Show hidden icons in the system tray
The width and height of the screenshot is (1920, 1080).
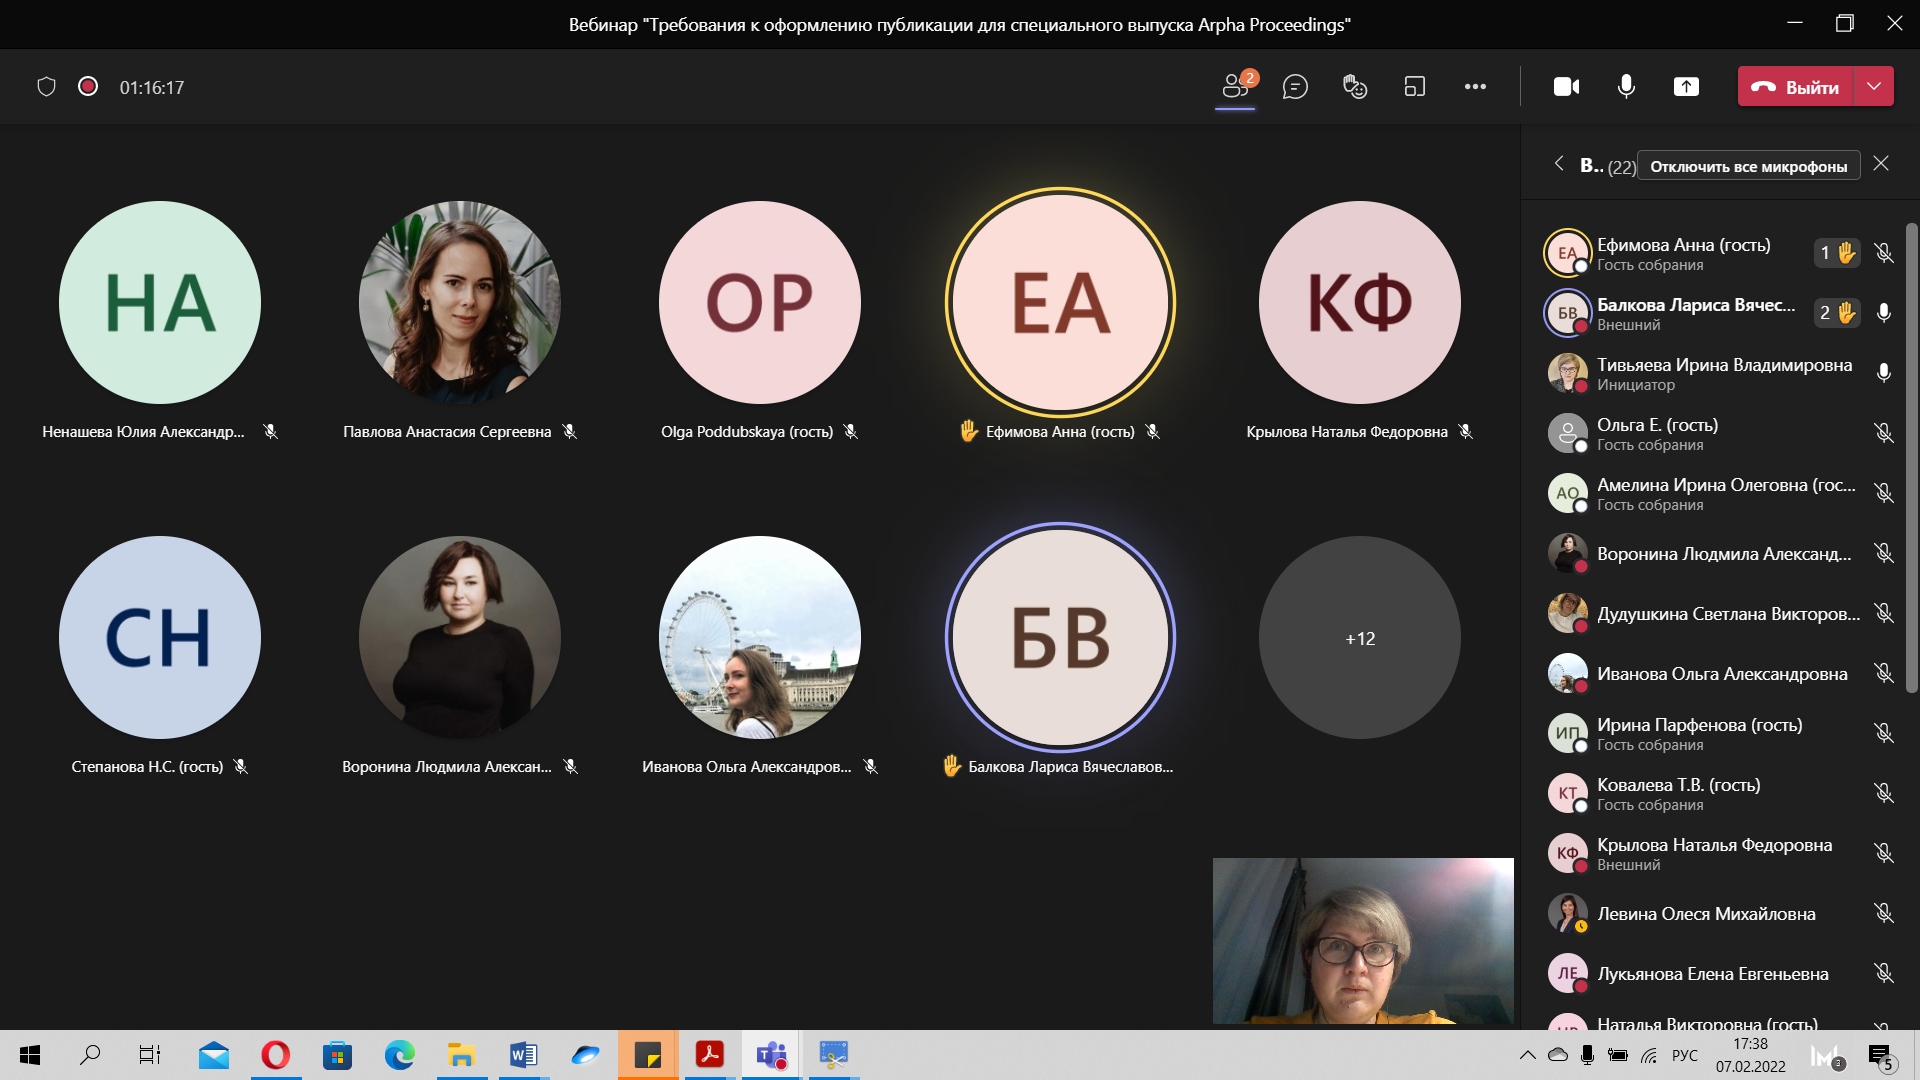1527,1055
